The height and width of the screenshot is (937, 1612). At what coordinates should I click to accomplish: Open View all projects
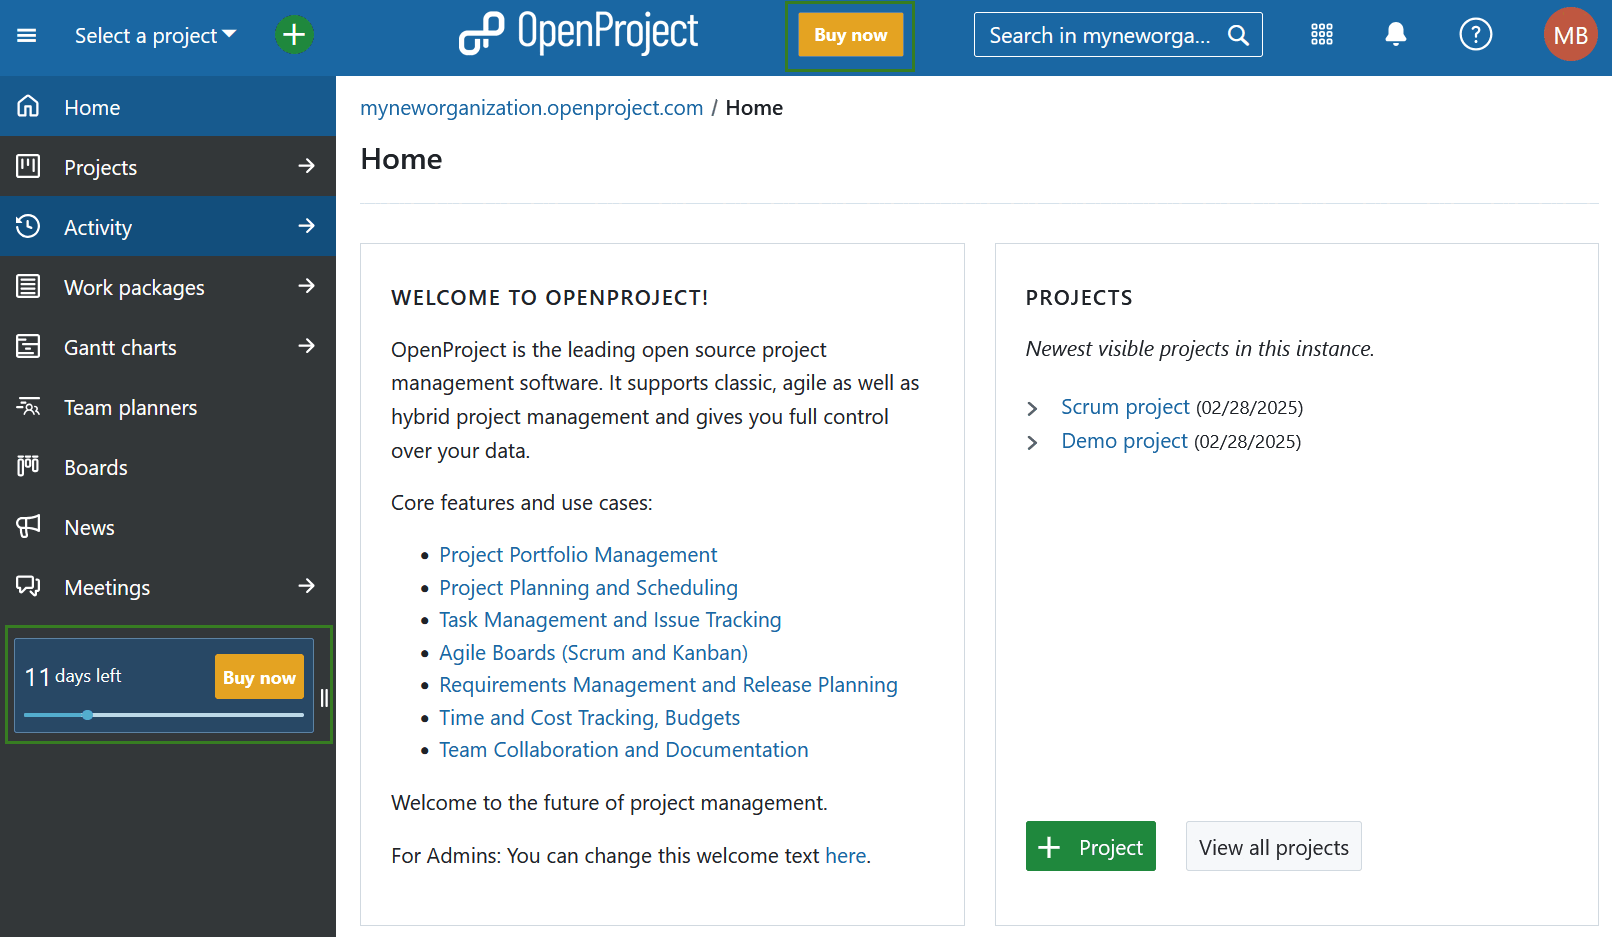(1273, 846)
